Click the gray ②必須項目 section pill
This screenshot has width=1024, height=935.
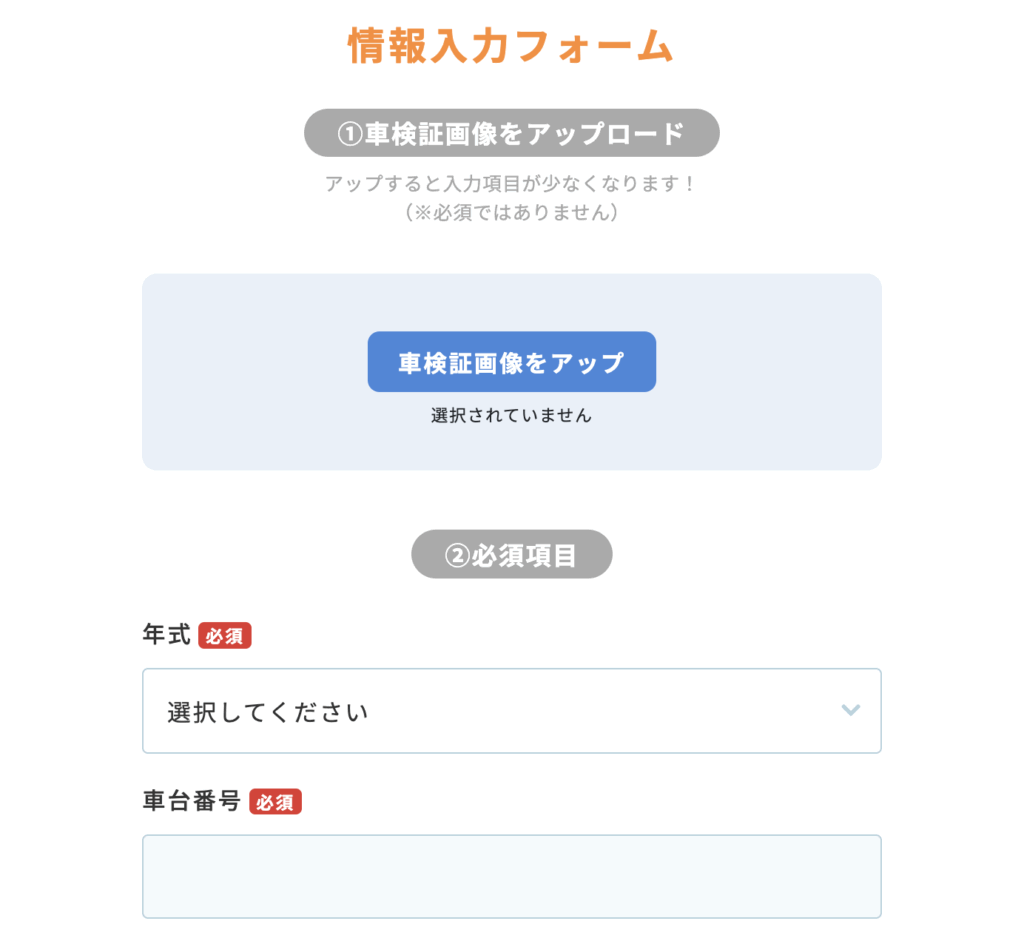click(x=511, y=555)
